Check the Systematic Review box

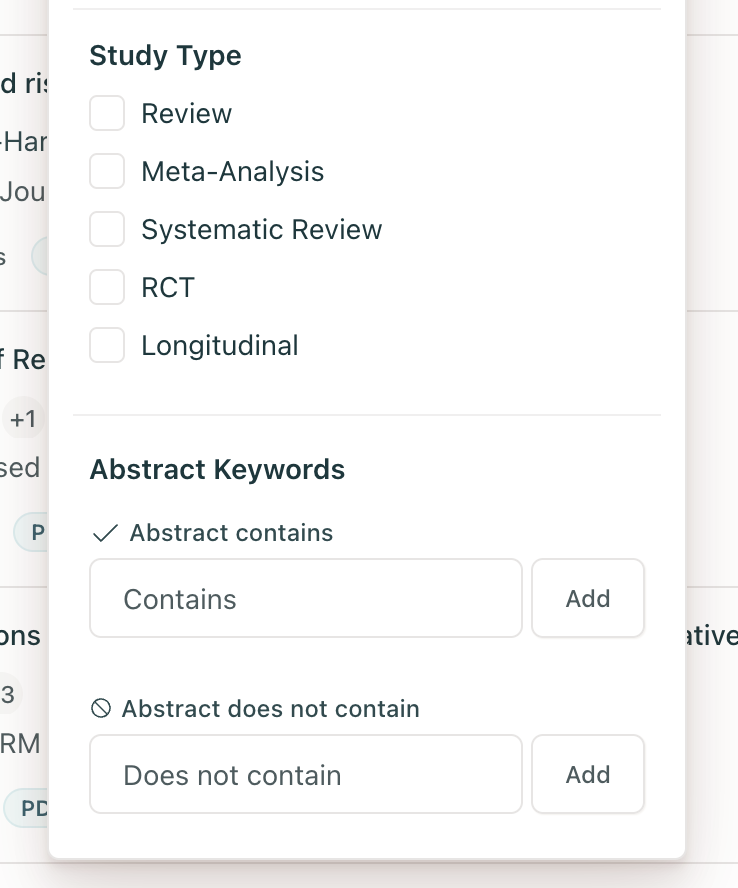107,229
